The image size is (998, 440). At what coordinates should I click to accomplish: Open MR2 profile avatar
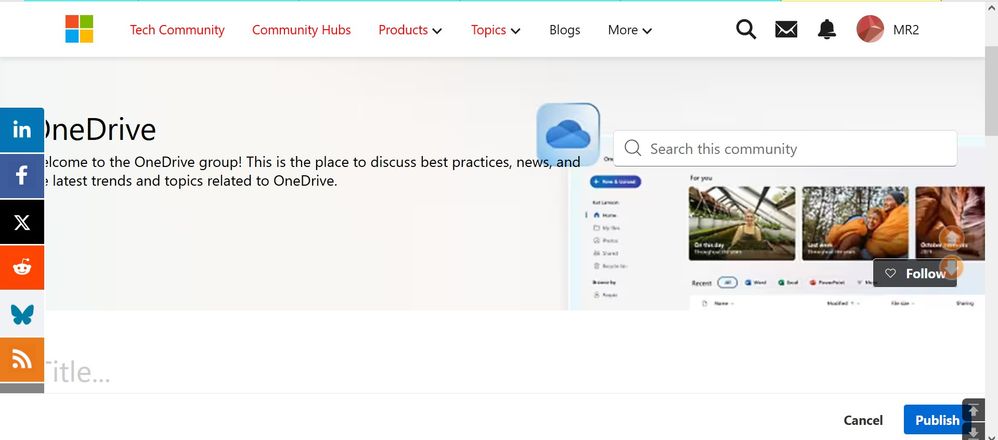pyautogui.click(x=870, y=29)
